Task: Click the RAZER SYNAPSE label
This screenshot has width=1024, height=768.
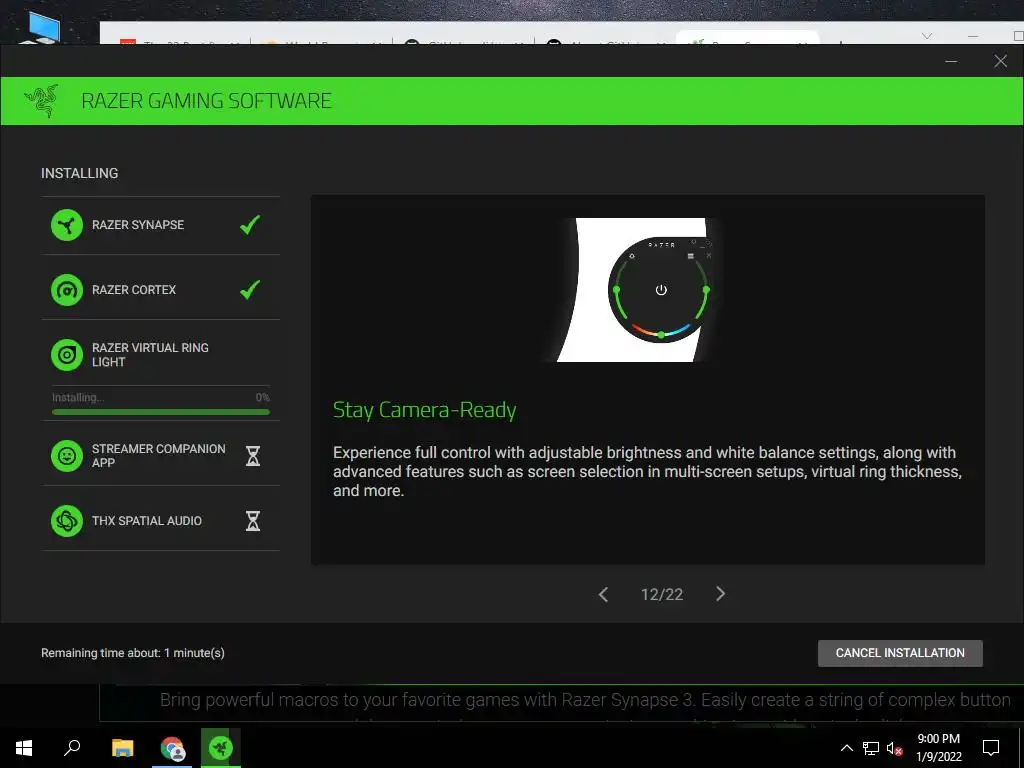Action: (x=138, y=225)
